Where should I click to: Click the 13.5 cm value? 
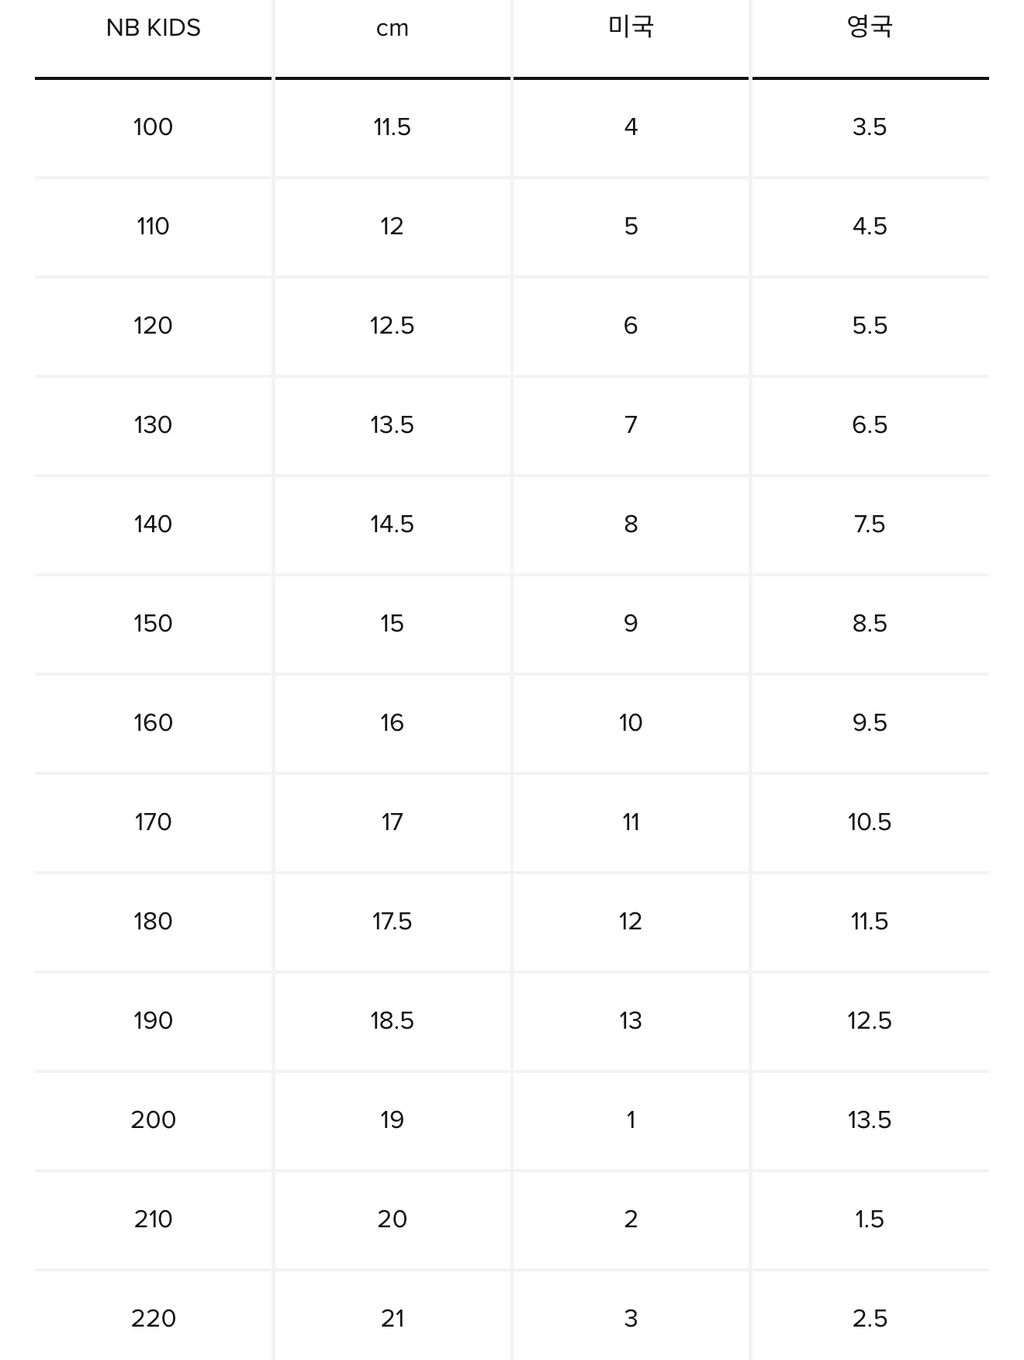coord(392,425)
